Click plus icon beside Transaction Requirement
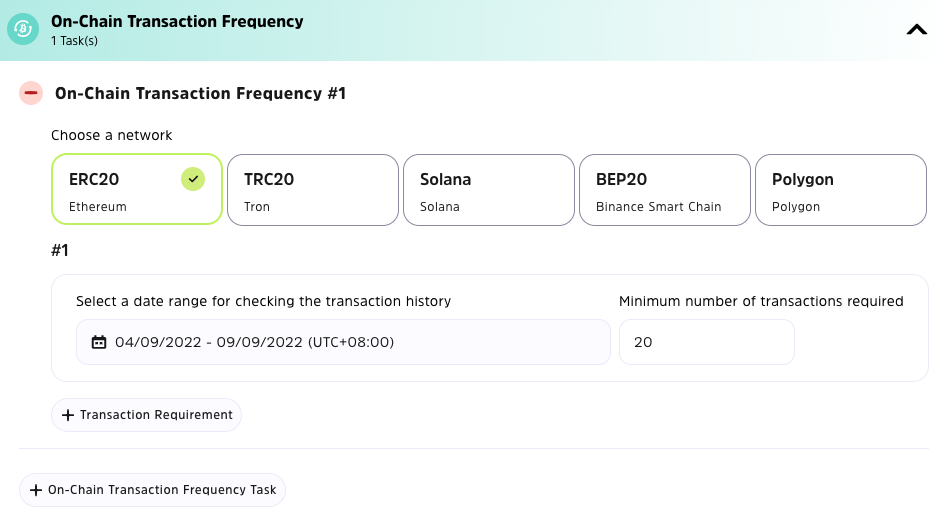 pos(68,415)
